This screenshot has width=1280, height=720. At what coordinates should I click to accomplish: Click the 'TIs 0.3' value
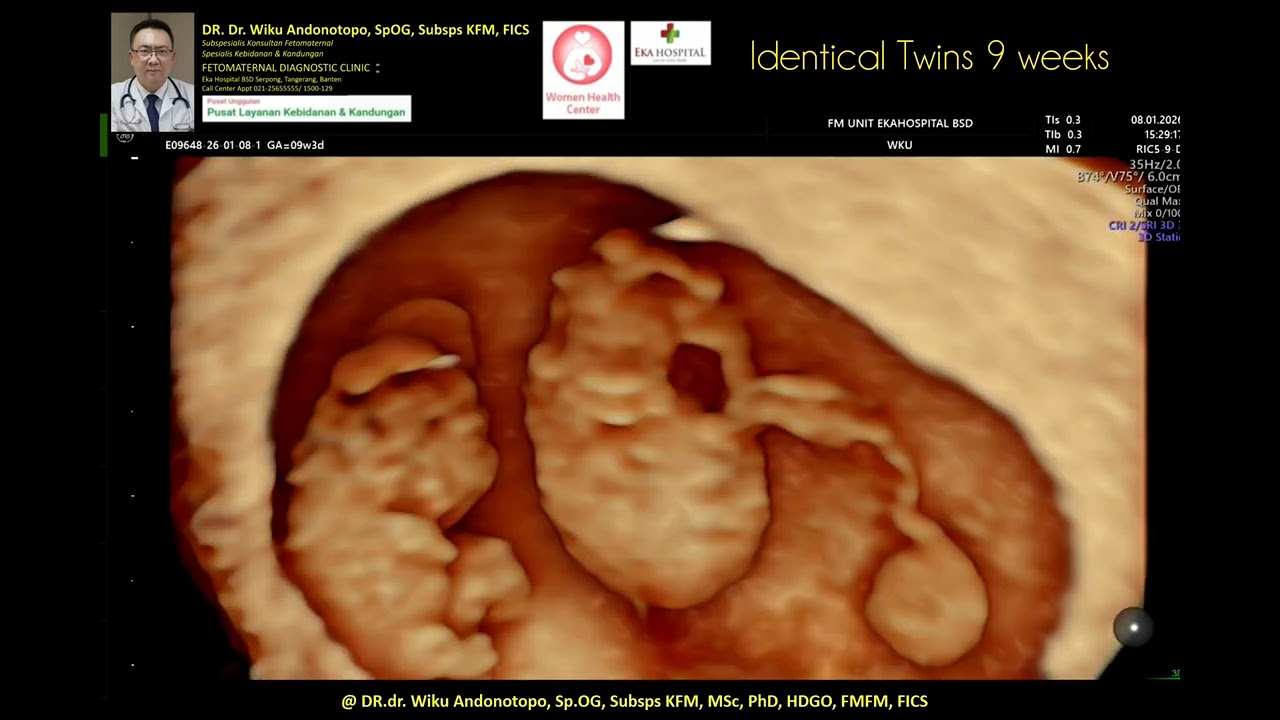point(1062,120)
